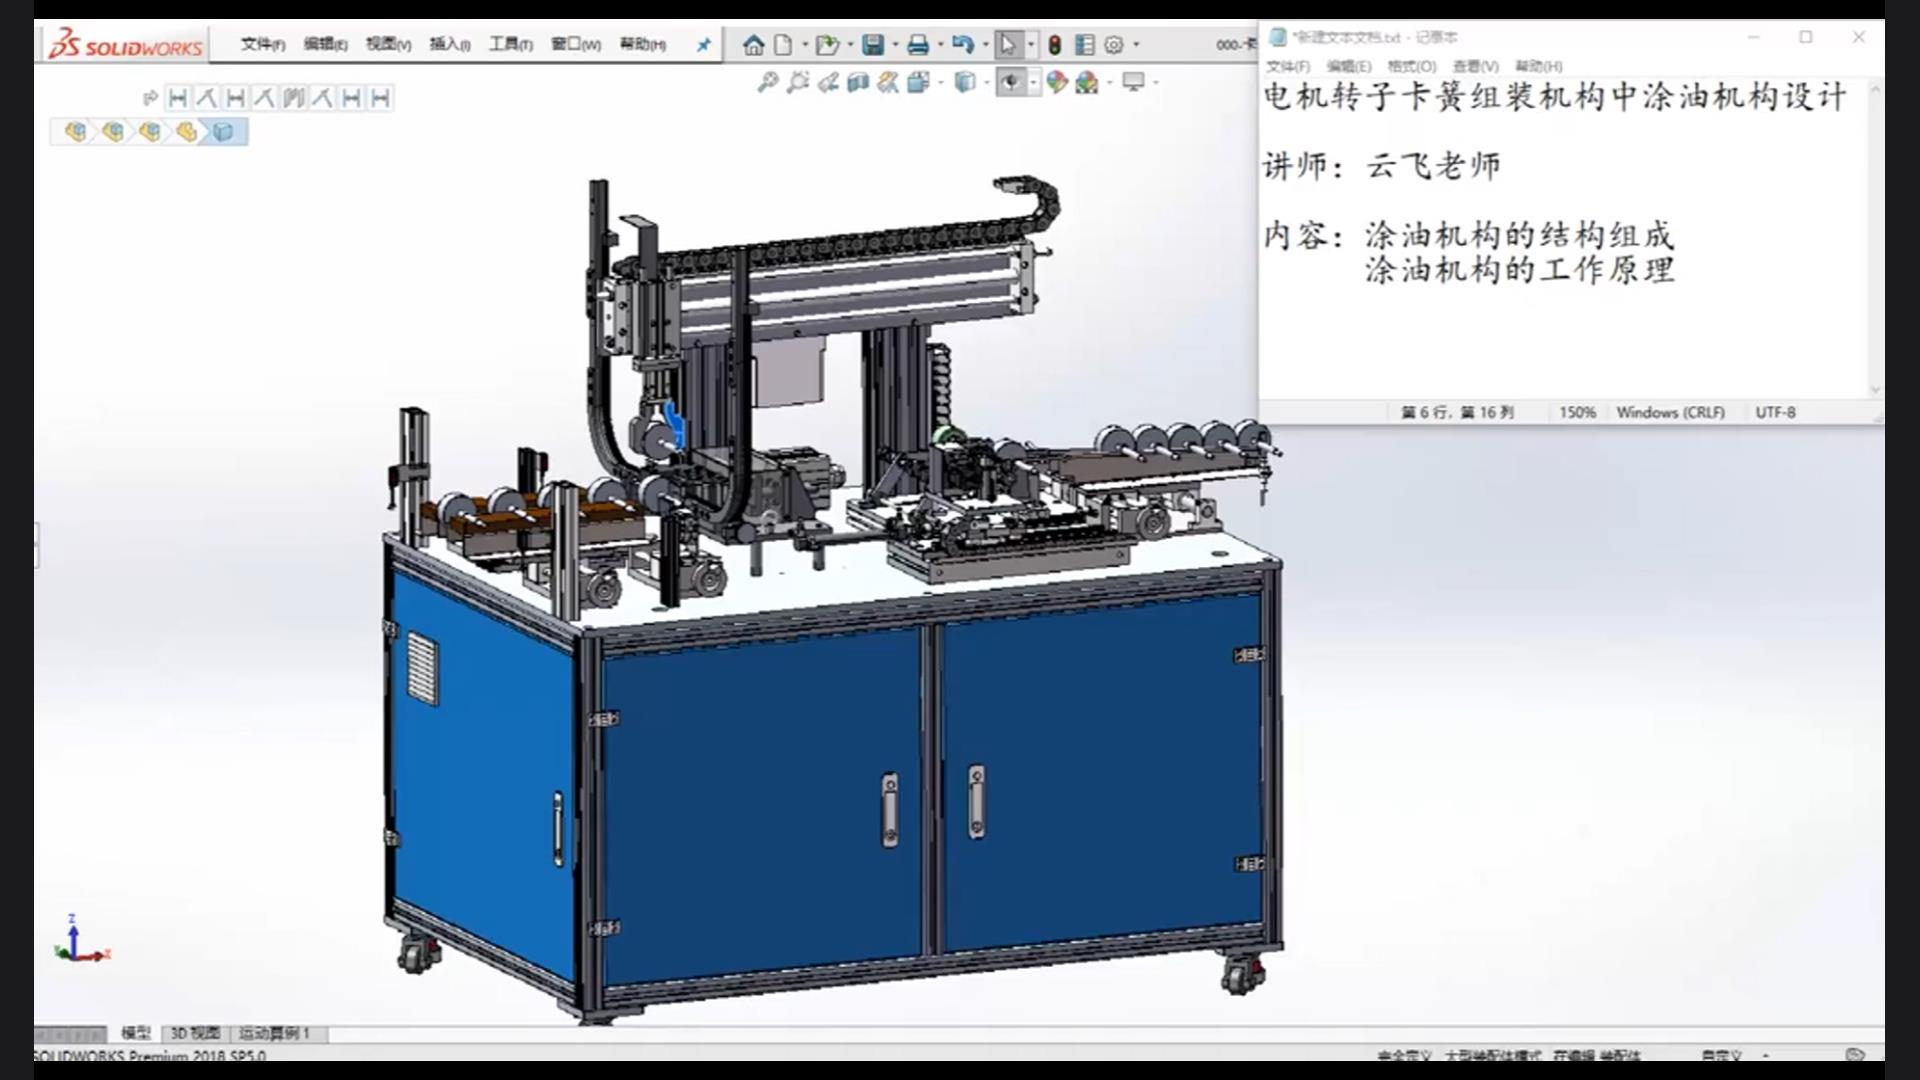Expand the Display Style dropdown arrow
The image size is (1920, 1080).
986,83
